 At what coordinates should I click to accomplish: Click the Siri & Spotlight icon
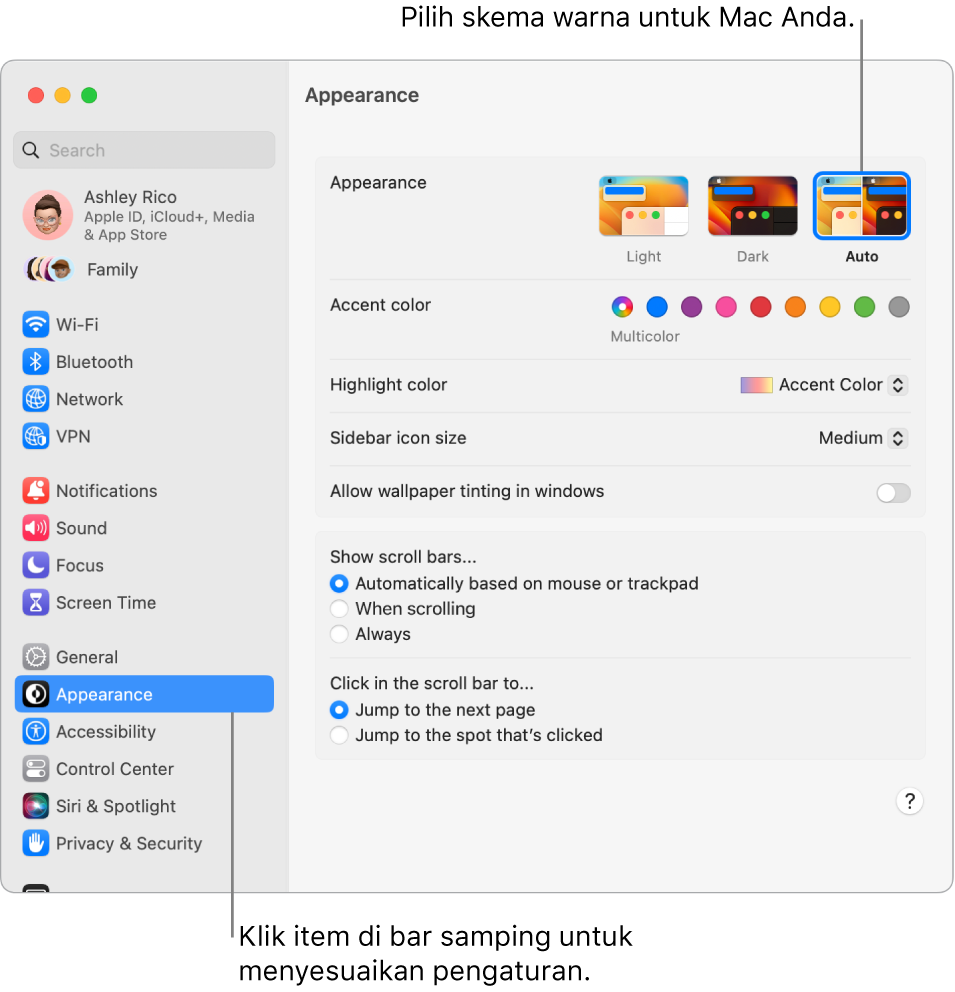click(36, 807)
